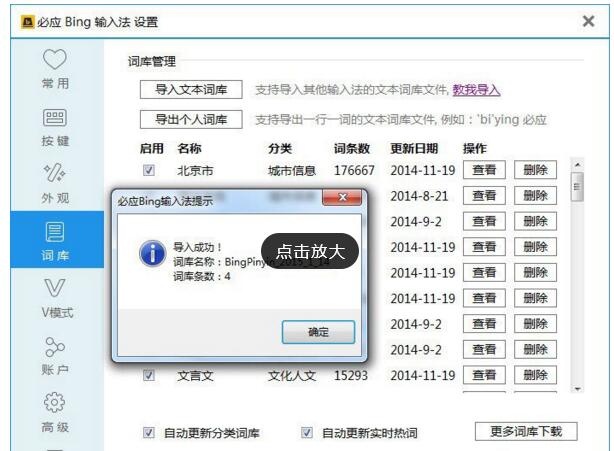The image size is (614, 451).
Task: Click the 2014-8-21 date cell
Action: point(419,196)
